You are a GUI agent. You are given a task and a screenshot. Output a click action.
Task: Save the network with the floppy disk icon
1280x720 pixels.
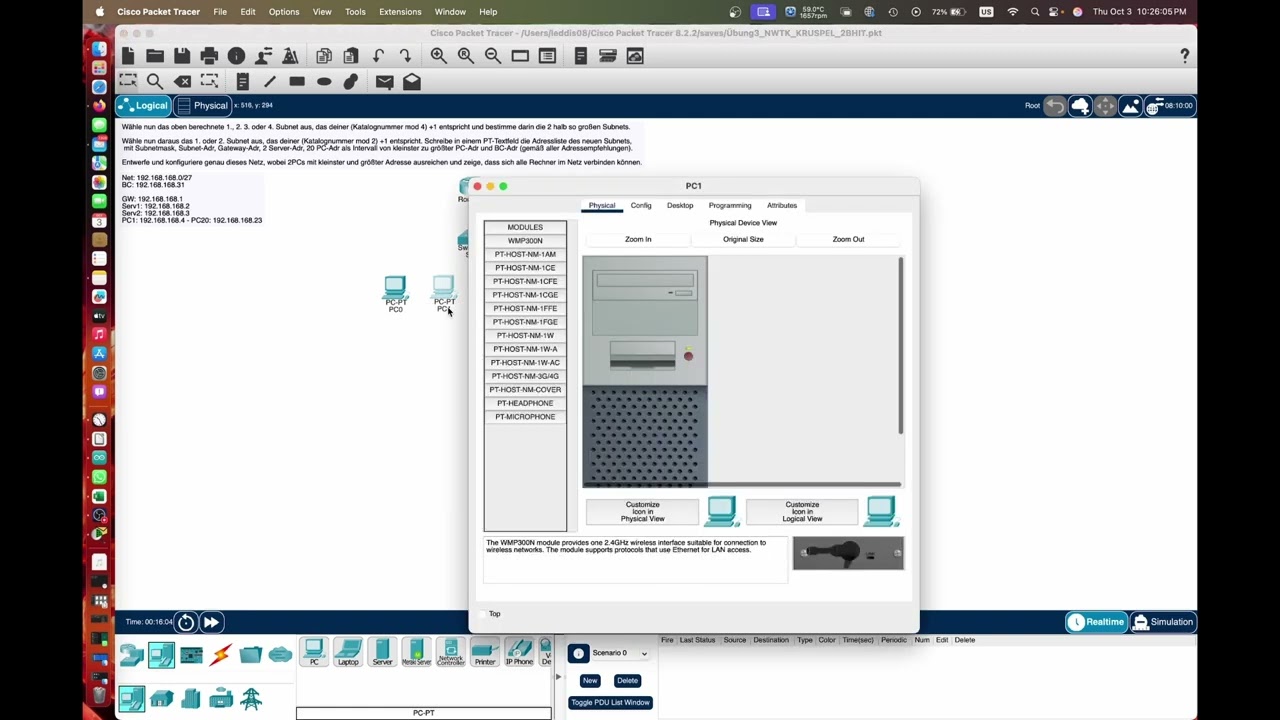(182, 56)
